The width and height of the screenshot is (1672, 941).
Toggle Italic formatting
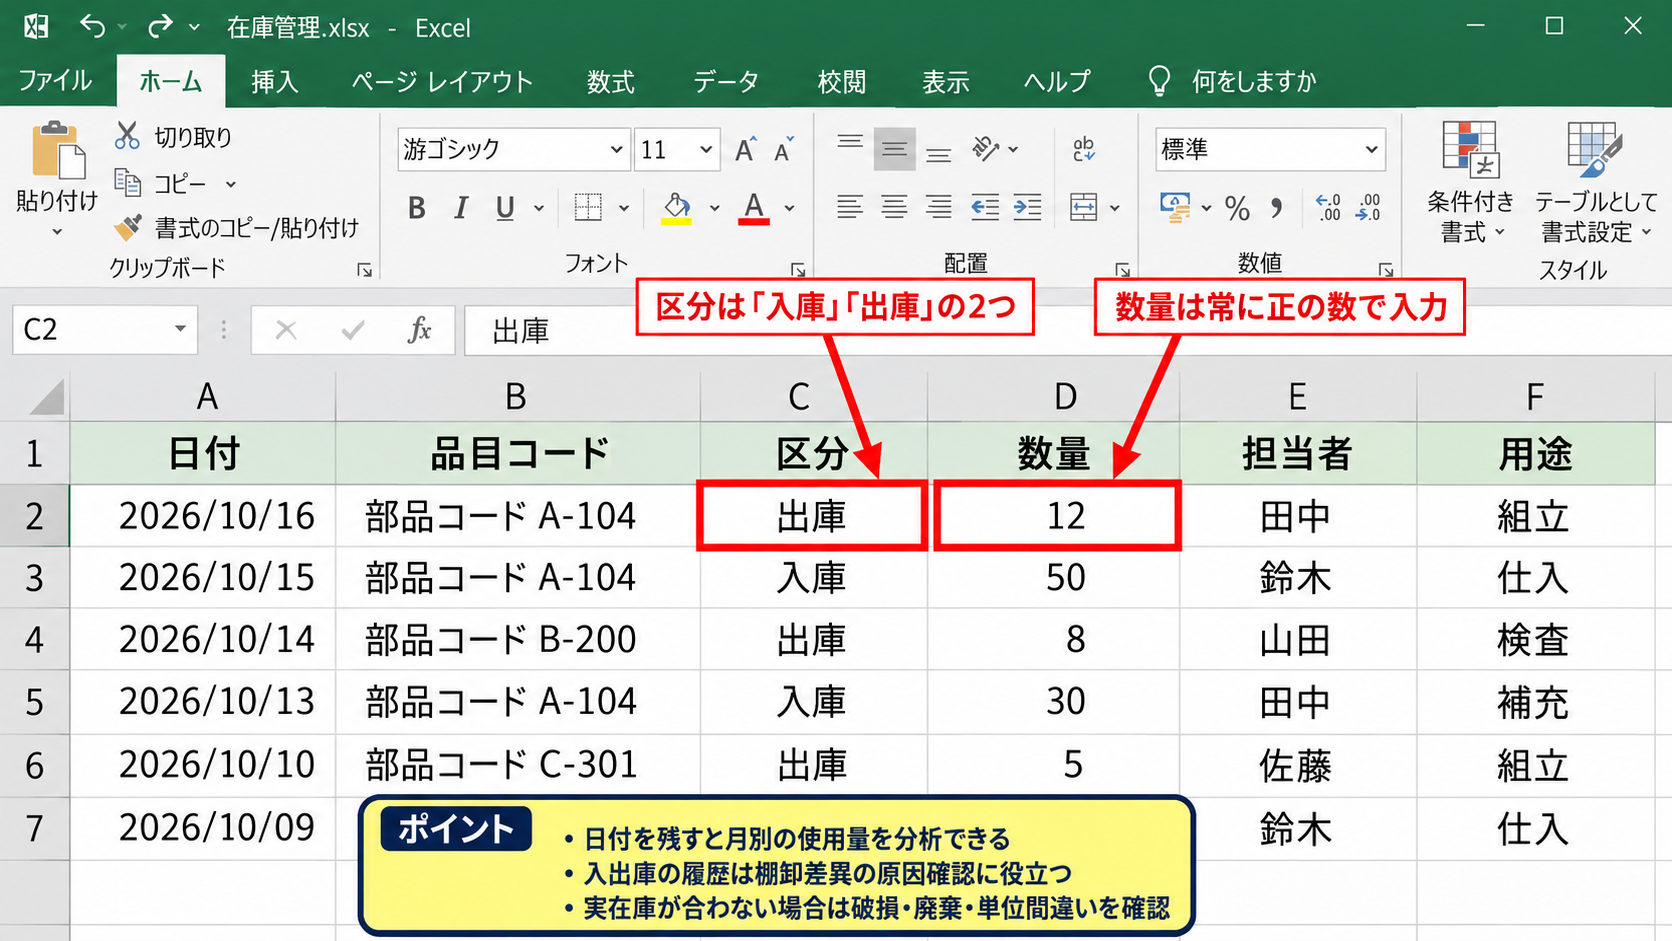click(460, 208)
